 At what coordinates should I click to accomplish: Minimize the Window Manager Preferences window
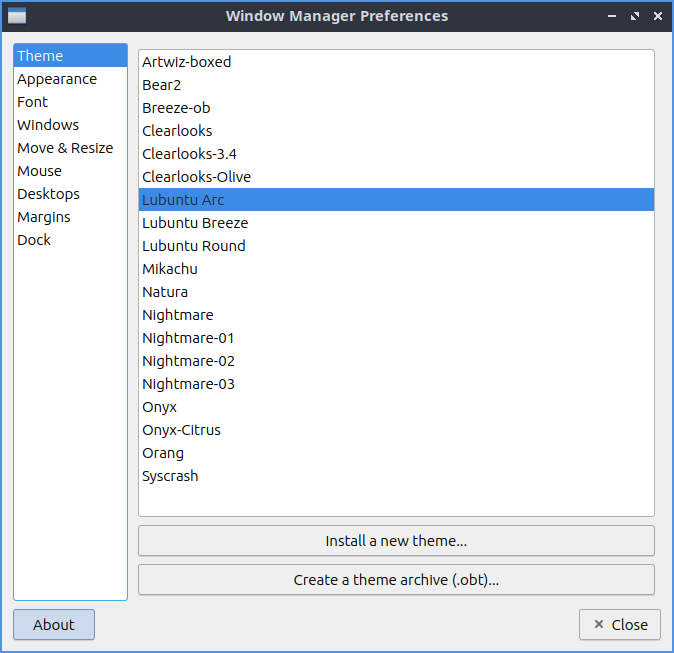point(612,16)
